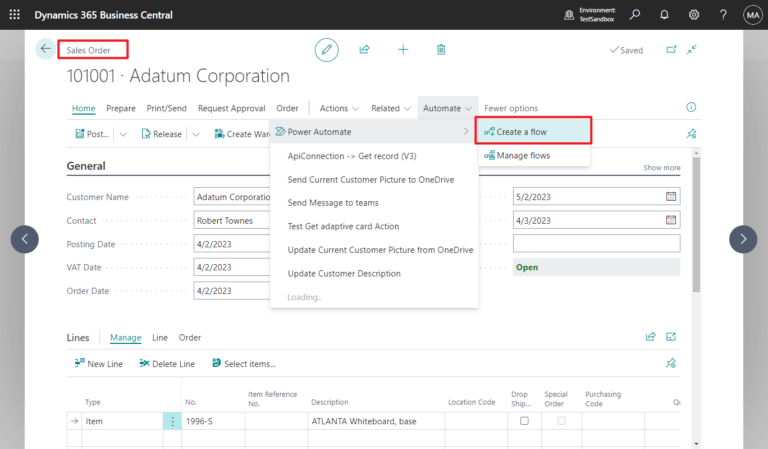Click the New Line button

[98, 364]
